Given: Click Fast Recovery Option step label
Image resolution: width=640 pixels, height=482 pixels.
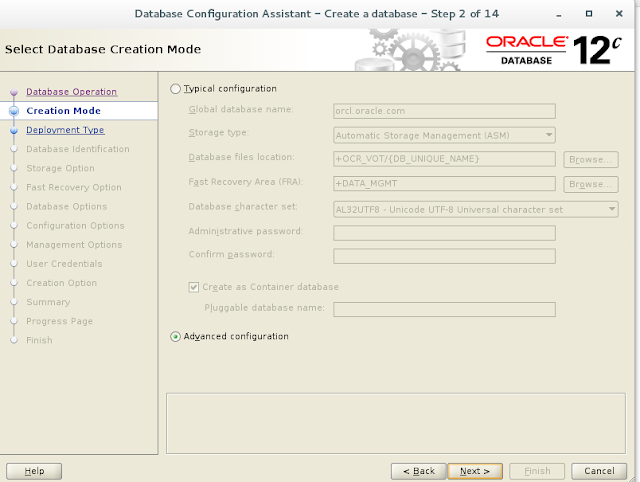Looking at the screenshot, I should tap(74, 187).
